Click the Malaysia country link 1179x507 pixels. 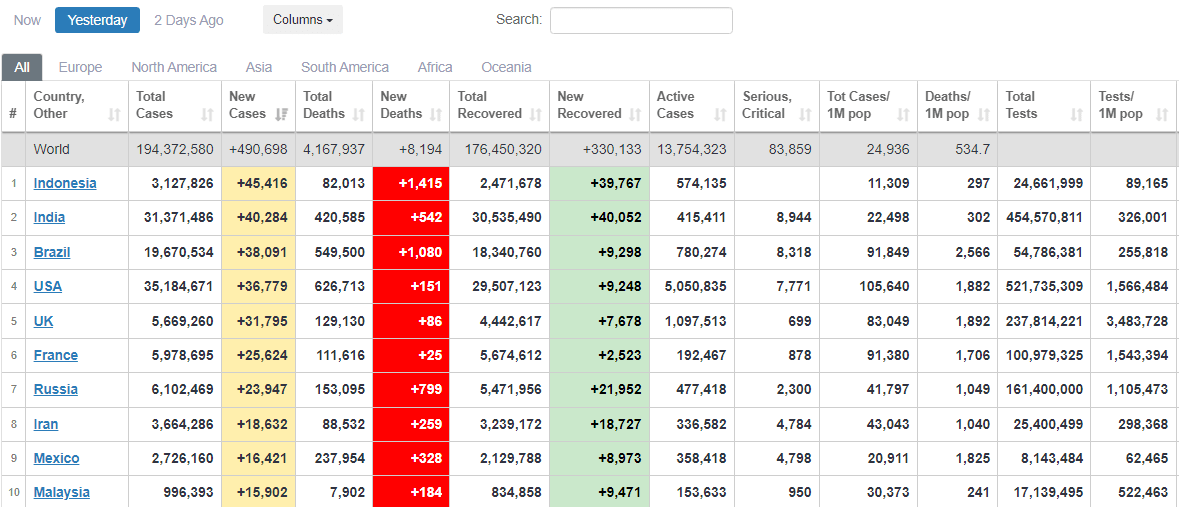click(61, 492)
